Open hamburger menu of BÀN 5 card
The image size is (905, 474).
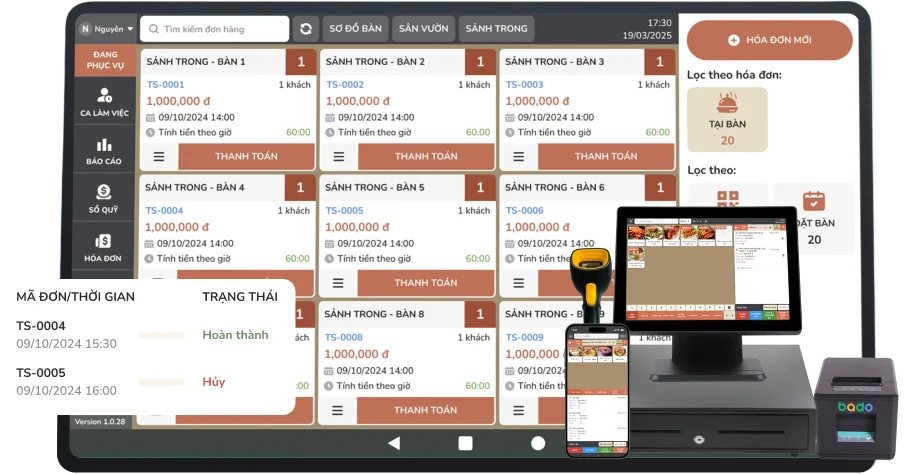tap(338, 283)
